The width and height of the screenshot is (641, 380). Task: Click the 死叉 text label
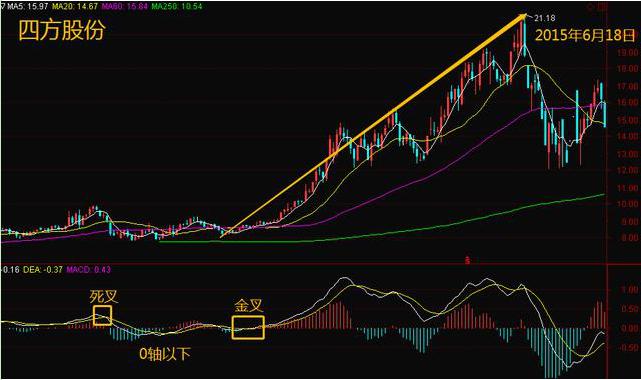pyautogui.click(x=104, y=297)
